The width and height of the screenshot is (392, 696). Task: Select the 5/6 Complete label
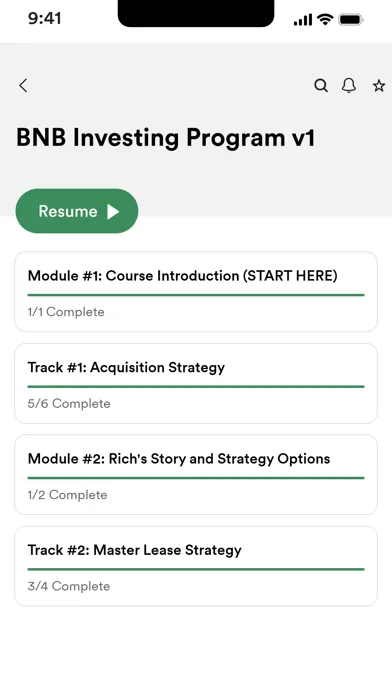tap(69, 403)
